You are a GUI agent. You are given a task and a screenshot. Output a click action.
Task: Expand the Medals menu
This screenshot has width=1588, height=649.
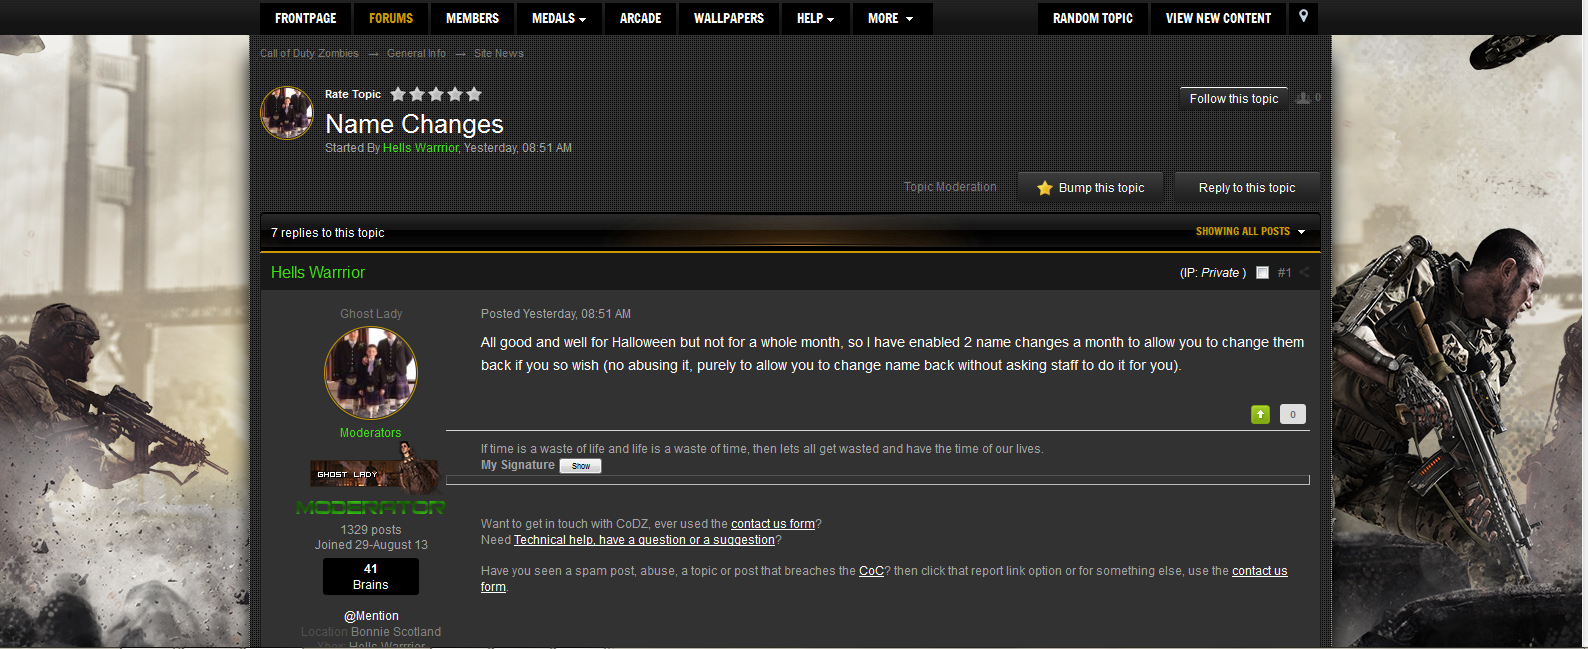(x=559, y=18)
